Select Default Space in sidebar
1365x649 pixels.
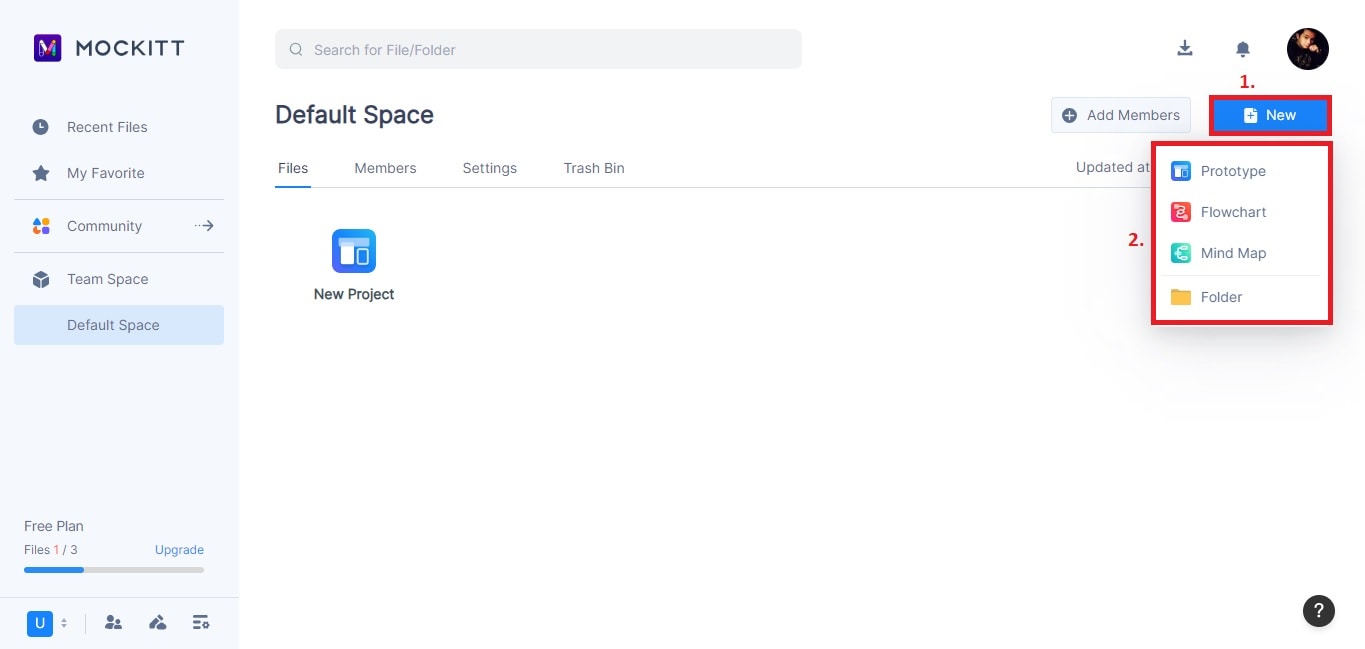[x=119, y=325]
